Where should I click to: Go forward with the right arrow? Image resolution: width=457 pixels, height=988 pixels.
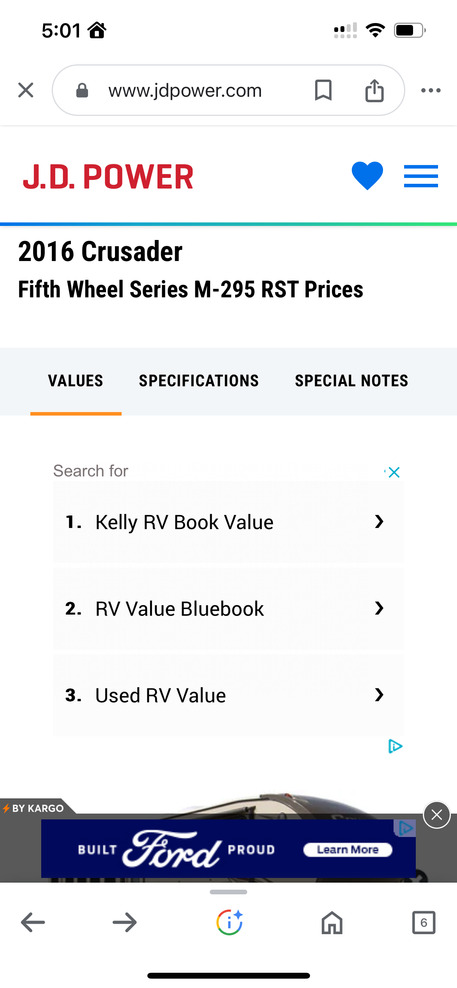click(125, 923)
